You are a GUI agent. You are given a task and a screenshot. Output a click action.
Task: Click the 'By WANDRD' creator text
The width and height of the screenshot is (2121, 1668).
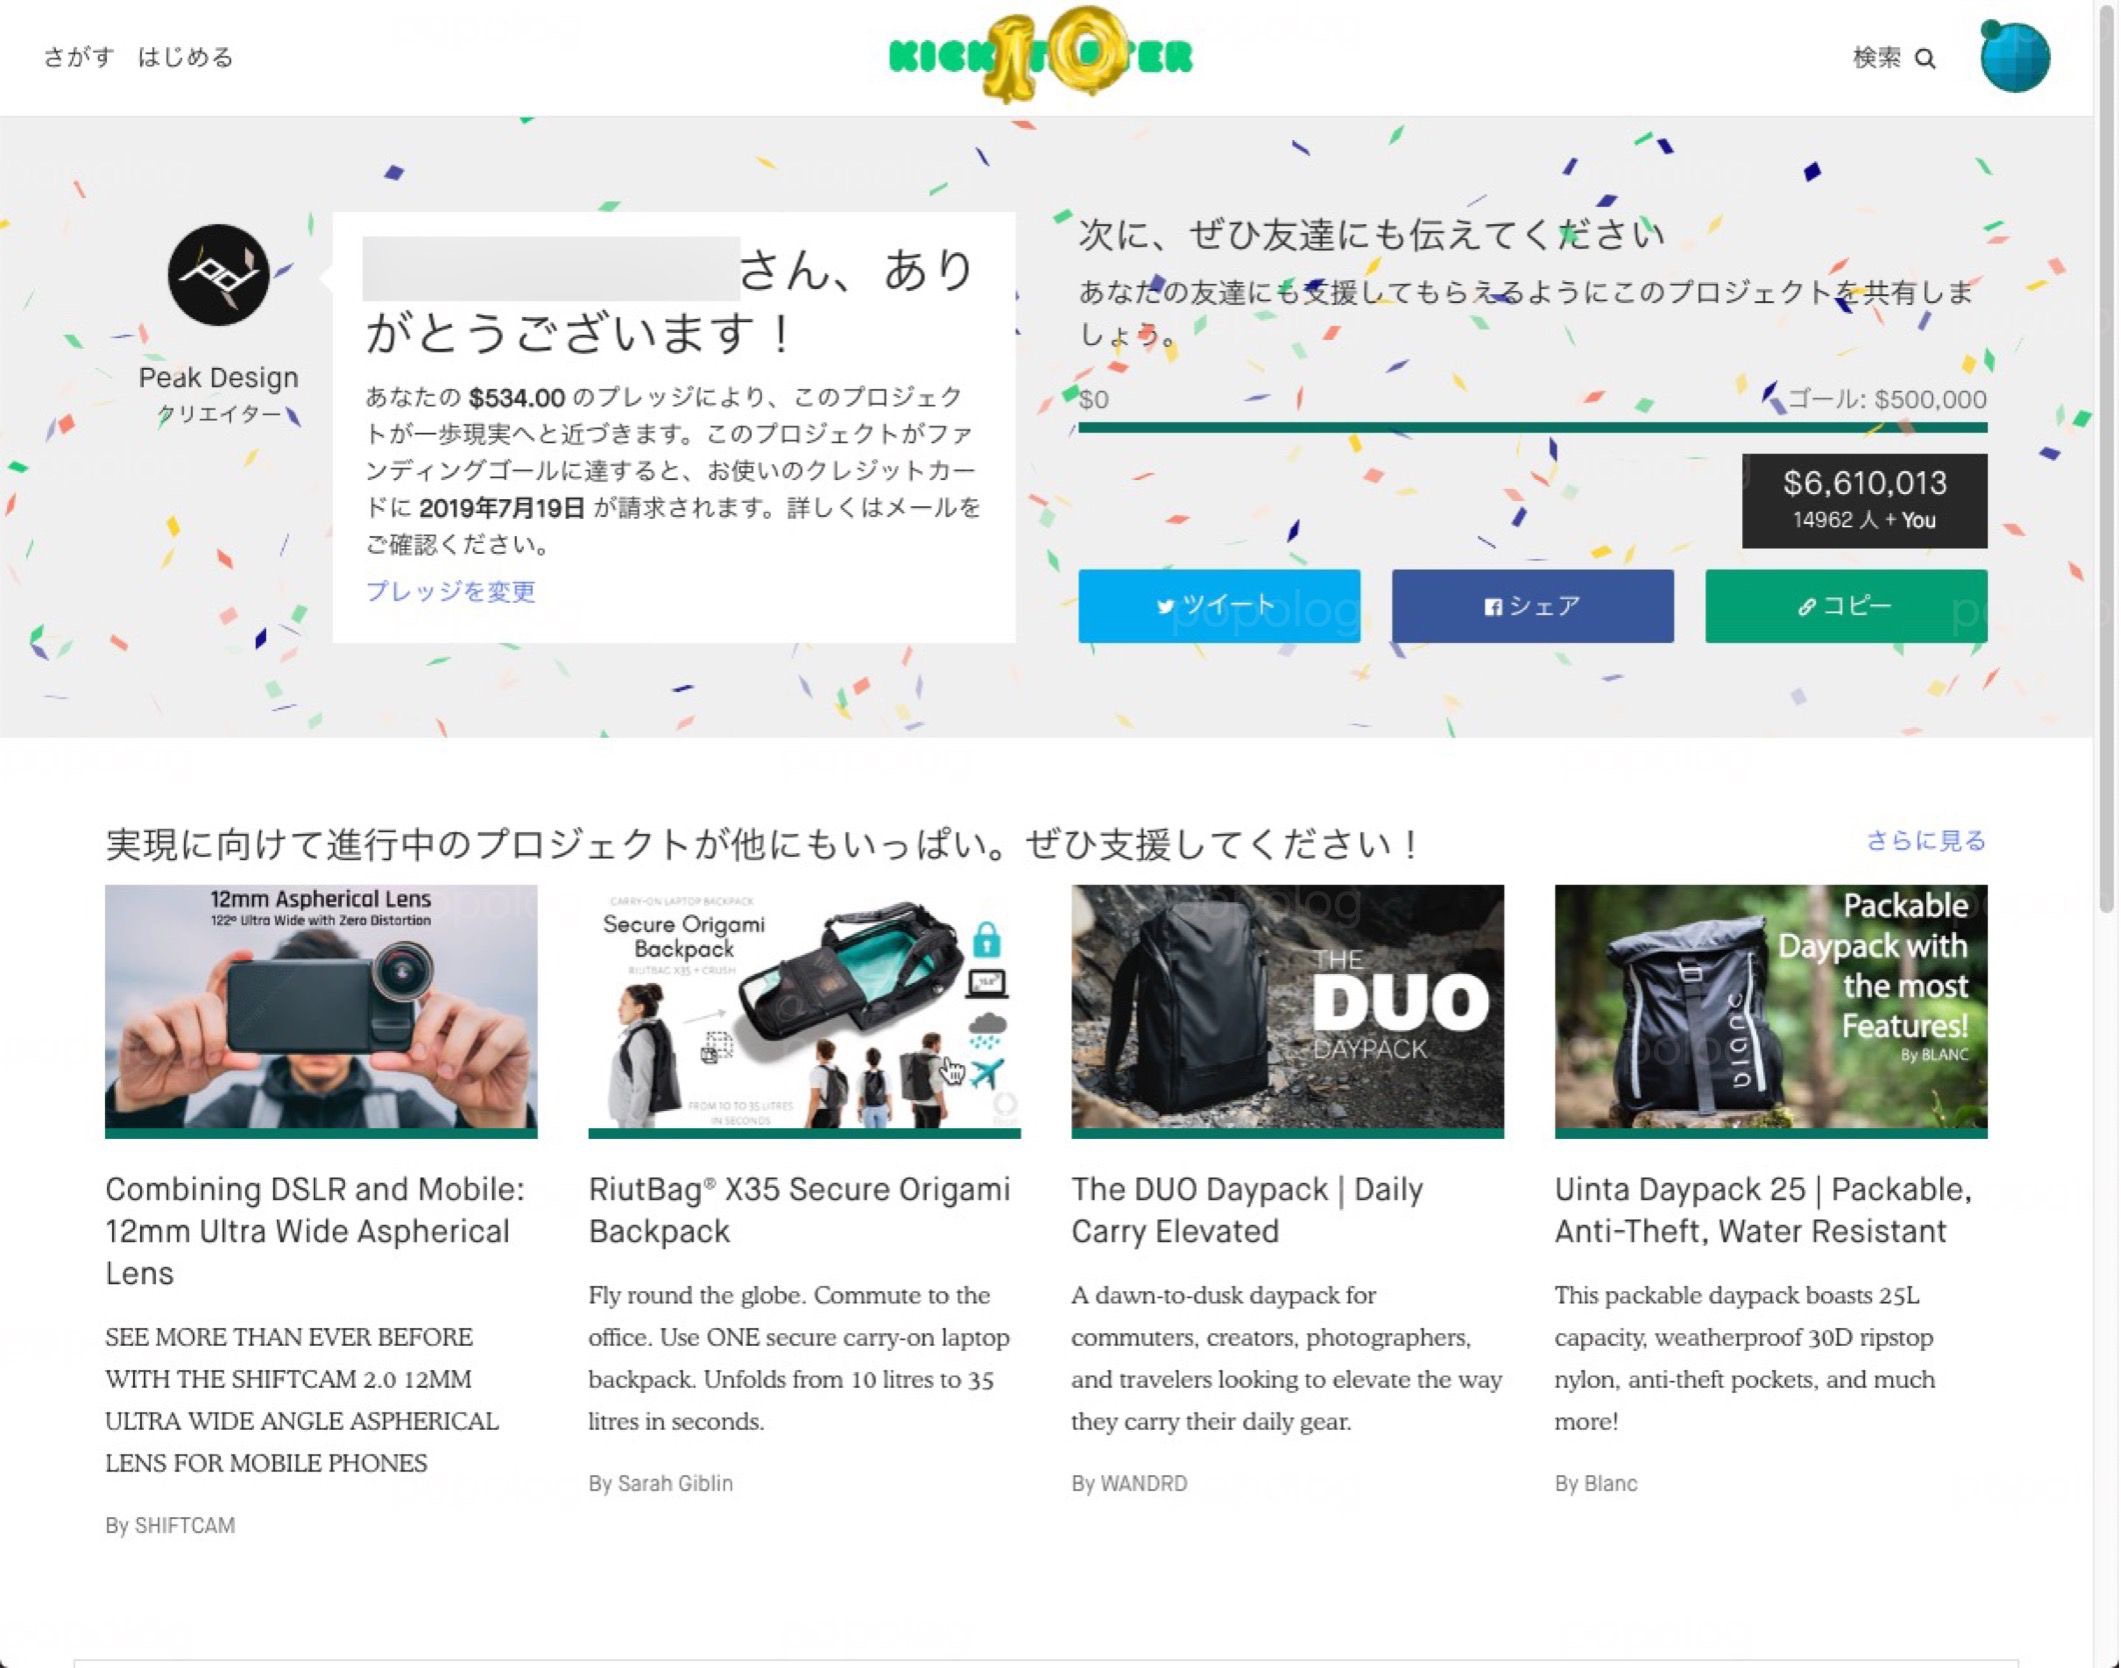pos(1129,1483)
